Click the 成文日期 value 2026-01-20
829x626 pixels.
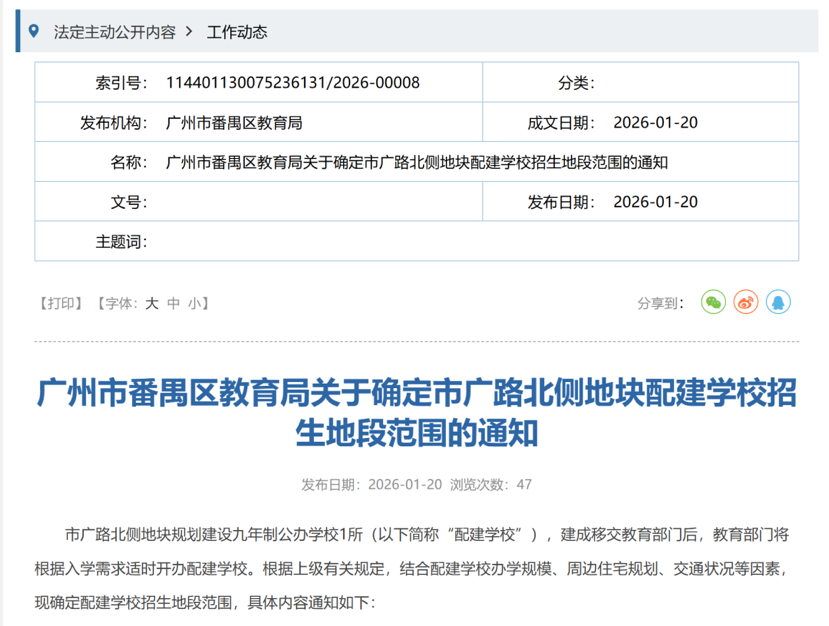(x=656, y=123)
